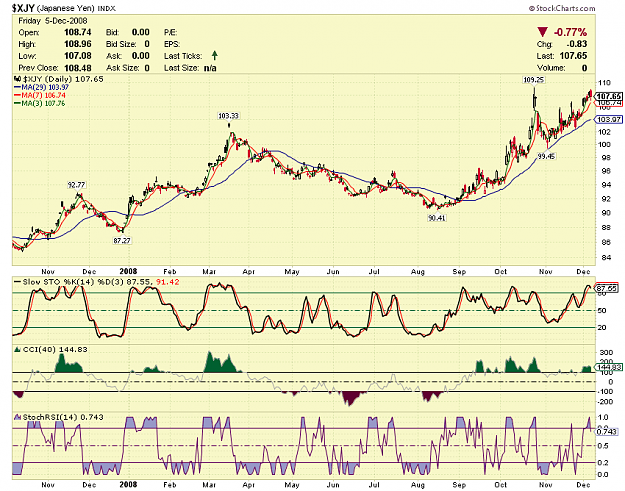Click the Last Size n/a value
The height and width of the screenshot is (491, 625).
click(210, 68)
